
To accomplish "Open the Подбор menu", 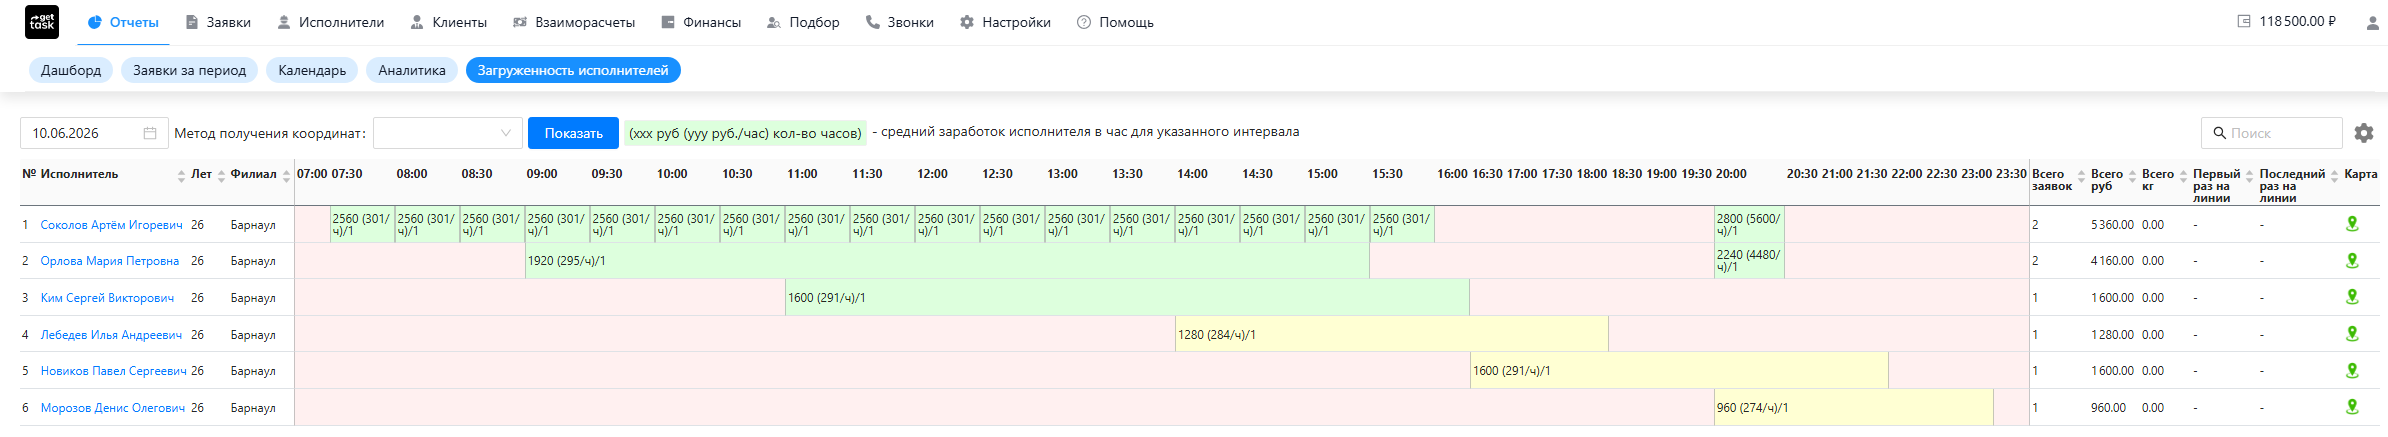I will 803,22.
